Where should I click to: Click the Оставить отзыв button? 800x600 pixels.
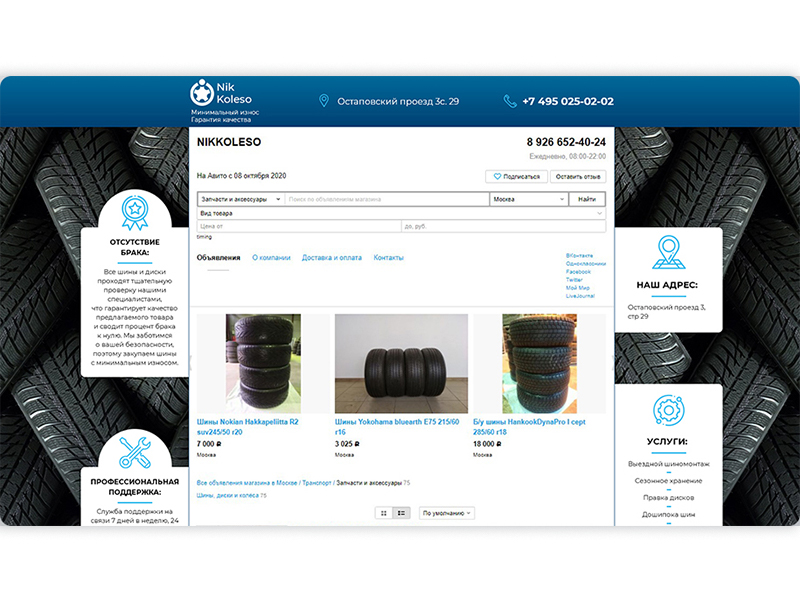[578, 177]
